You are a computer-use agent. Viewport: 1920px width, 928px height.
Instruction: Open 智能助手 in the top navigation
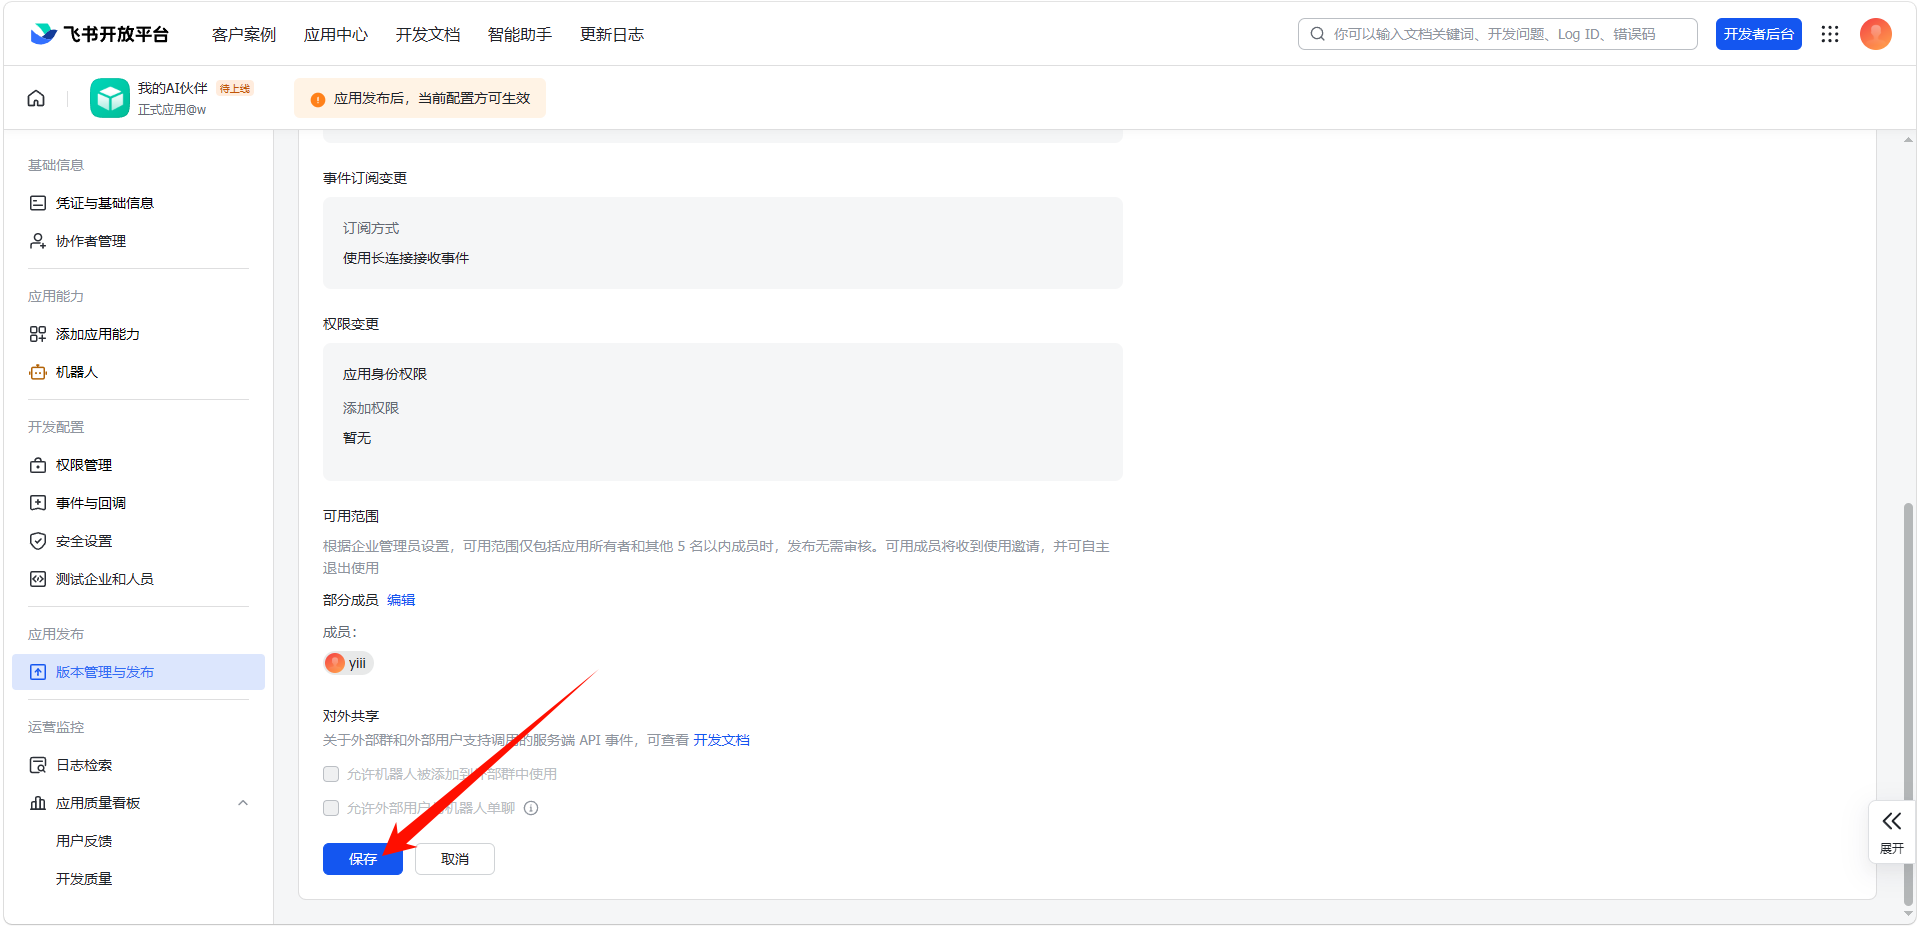520,34
